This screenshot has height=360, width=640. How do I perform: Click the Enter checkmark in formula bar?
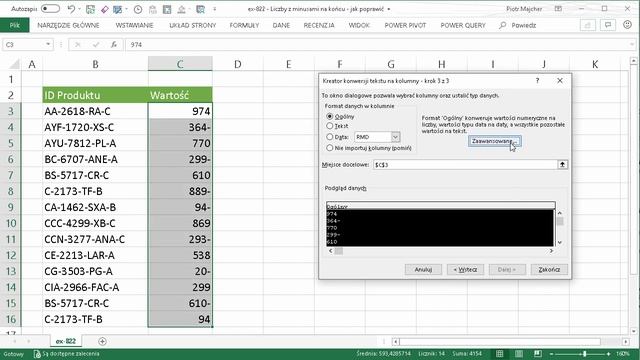[x=96, y=44]
